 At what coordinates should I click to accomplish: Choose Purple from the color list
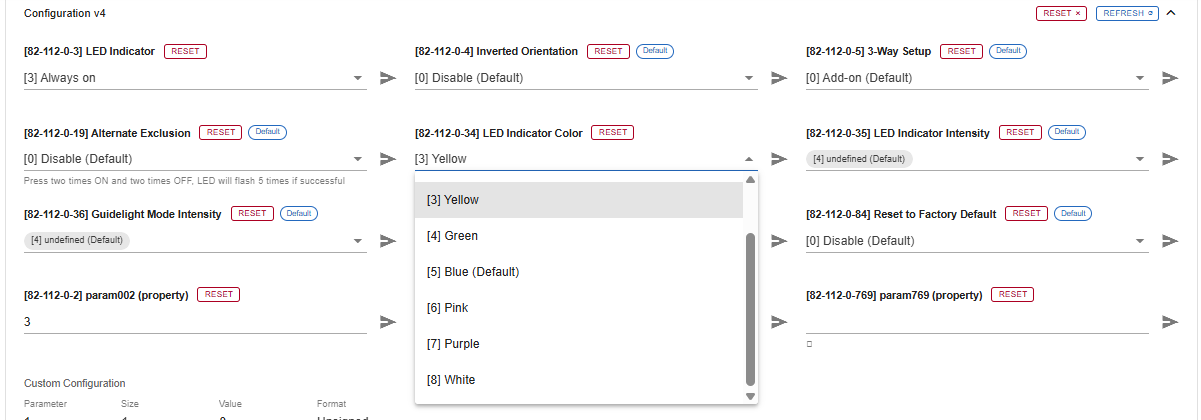(578, 344)
